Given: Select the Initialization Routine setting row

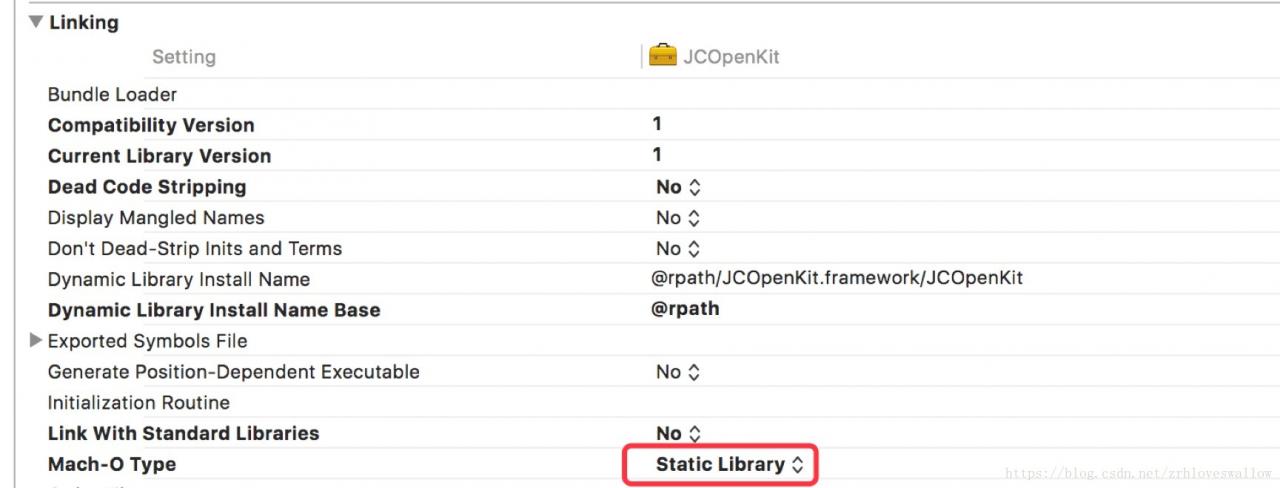Looking at the screenshot, I should 139,403.
